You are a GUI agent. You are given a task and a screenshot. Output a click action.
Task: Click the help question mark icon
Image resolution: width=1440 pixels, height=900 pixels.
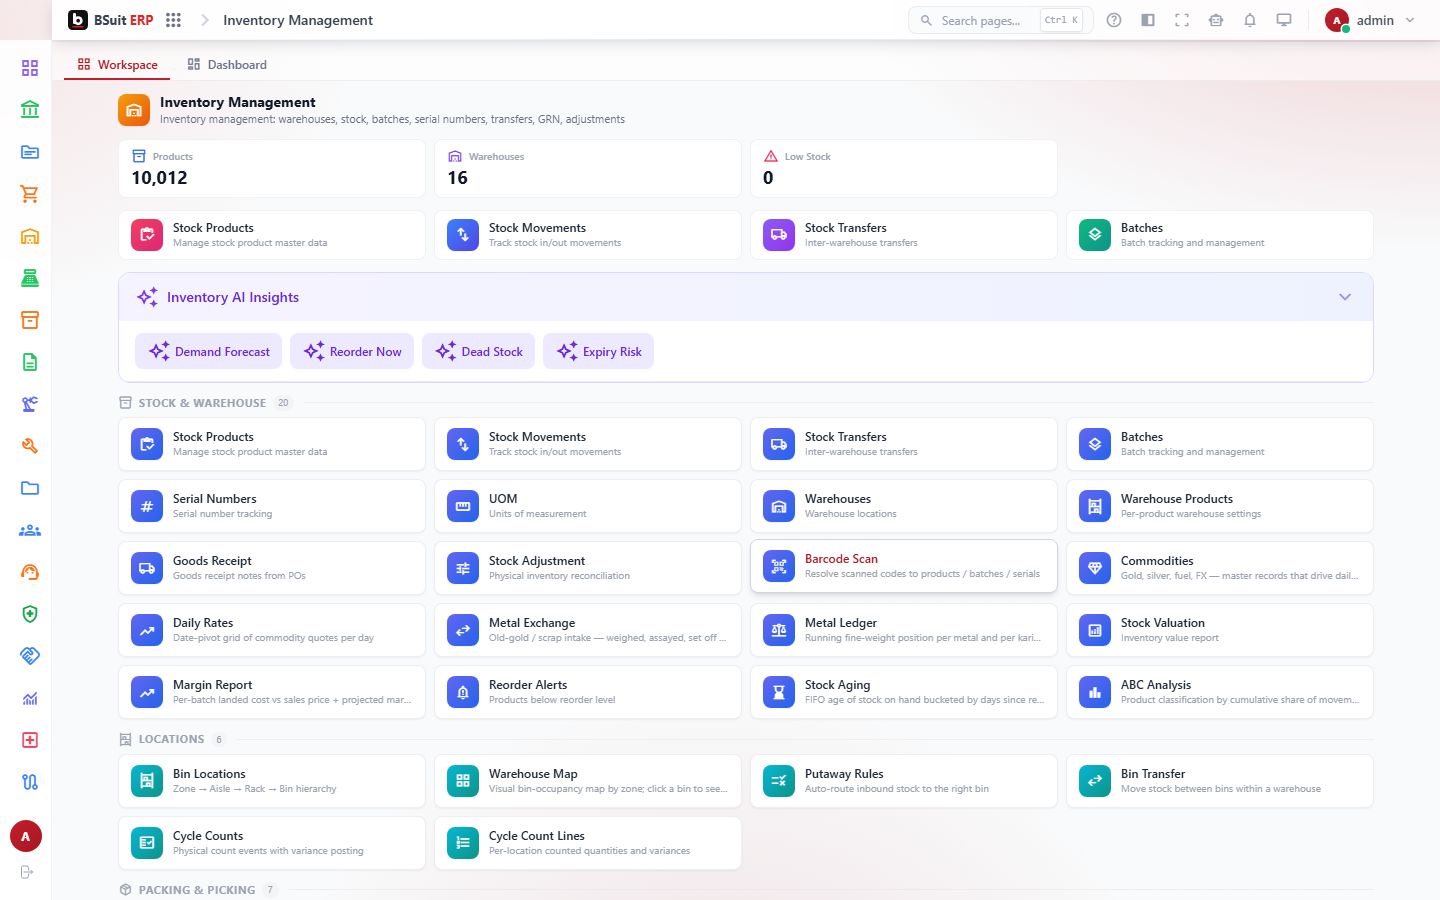click(x=1114, y=20)
